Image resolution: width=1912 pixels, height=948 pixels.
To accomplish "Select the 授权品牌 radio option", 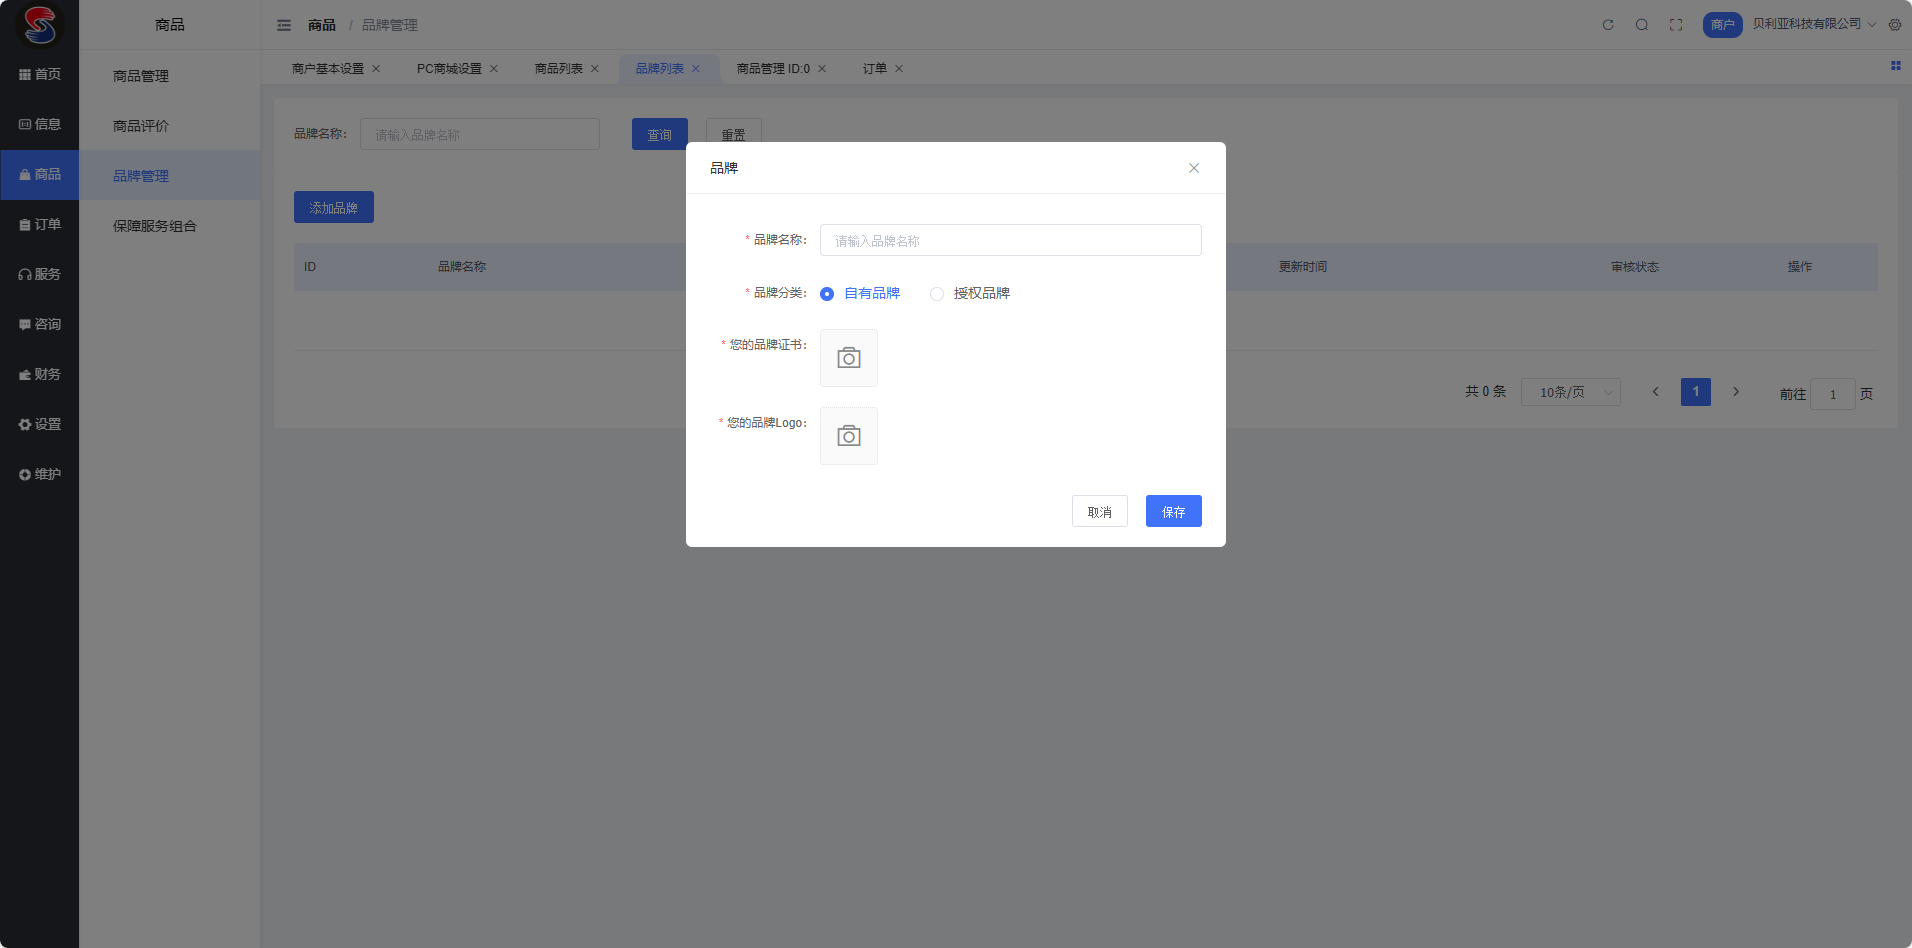I will click(x=937, y=294).
